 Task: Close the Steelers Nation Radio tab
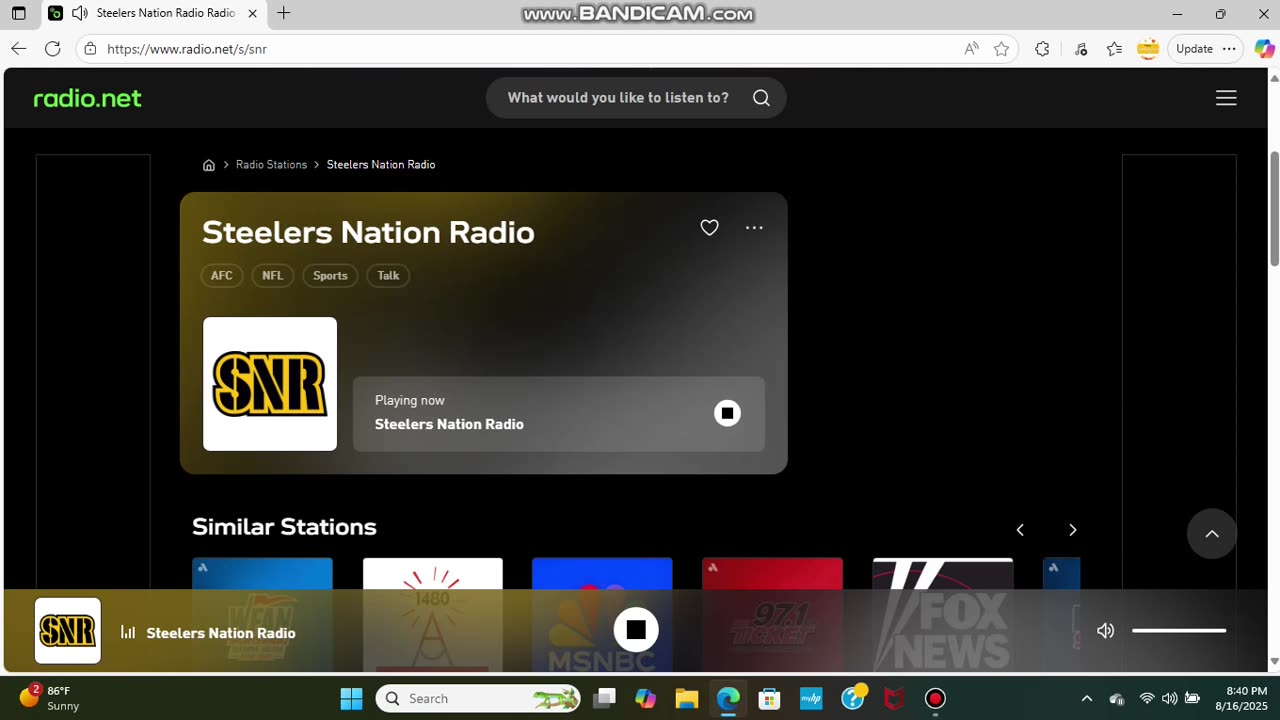(252, 13)
